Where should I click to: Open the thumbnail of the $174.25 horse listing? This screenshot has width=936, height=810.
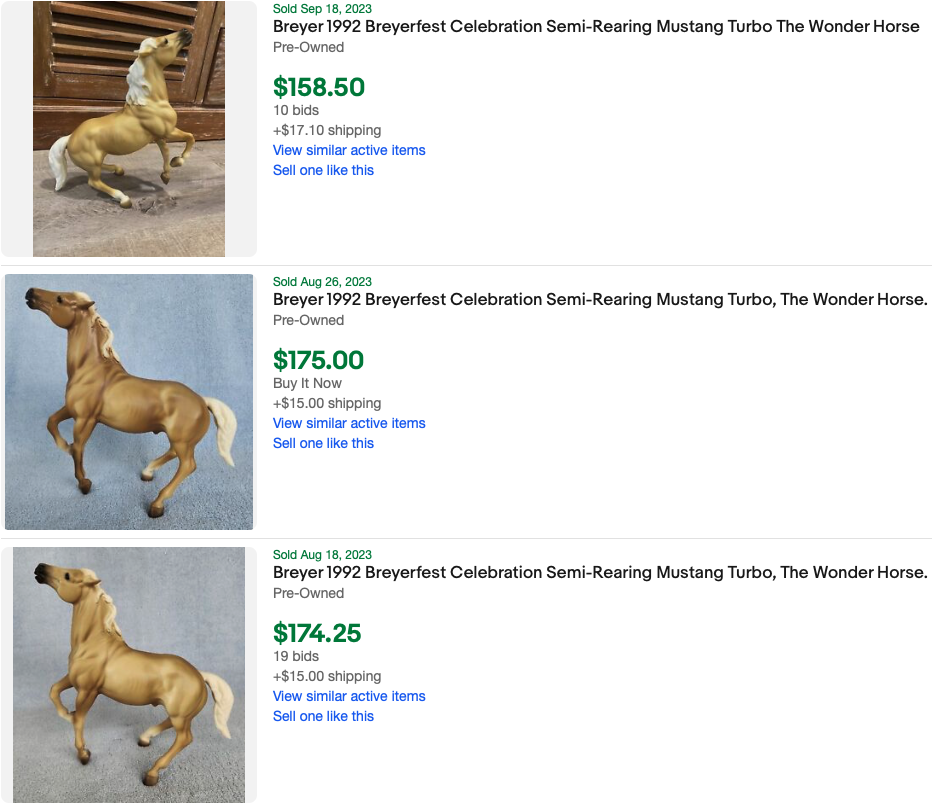pyautogui.click(x=129, y=675)
